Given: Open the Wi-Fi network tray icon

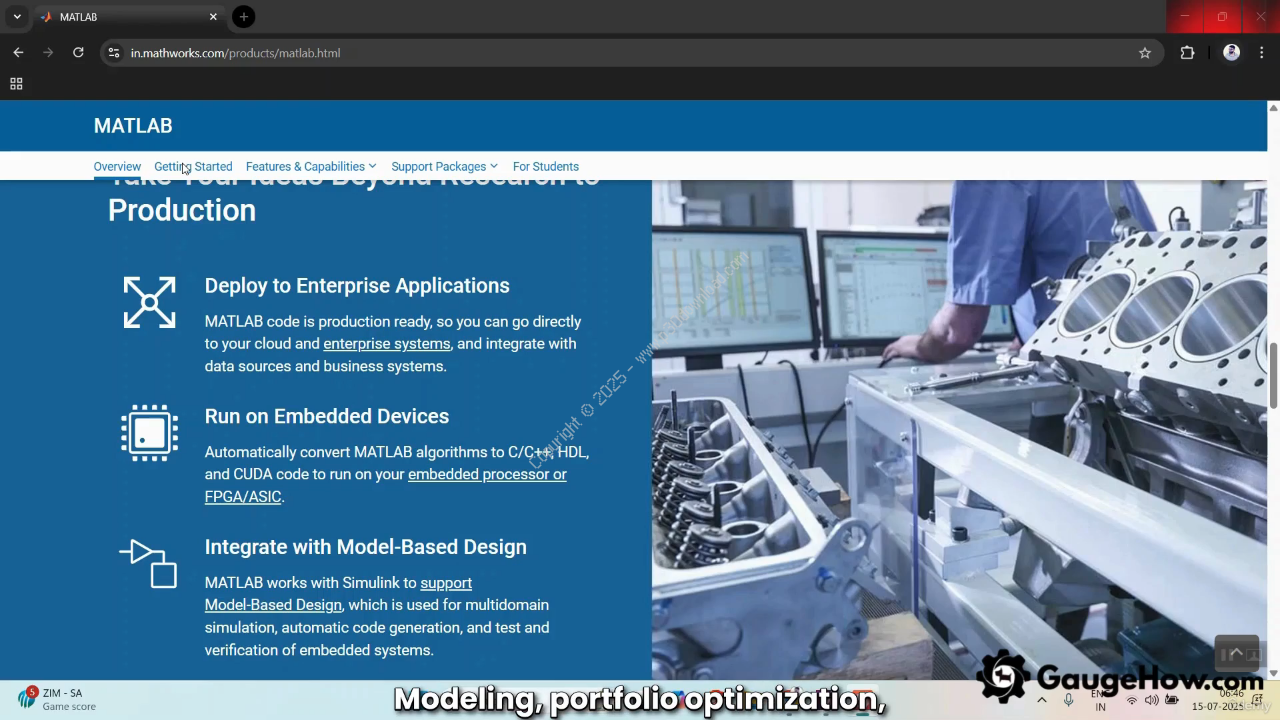Looking at the screenshot, I should [1132, 700].
